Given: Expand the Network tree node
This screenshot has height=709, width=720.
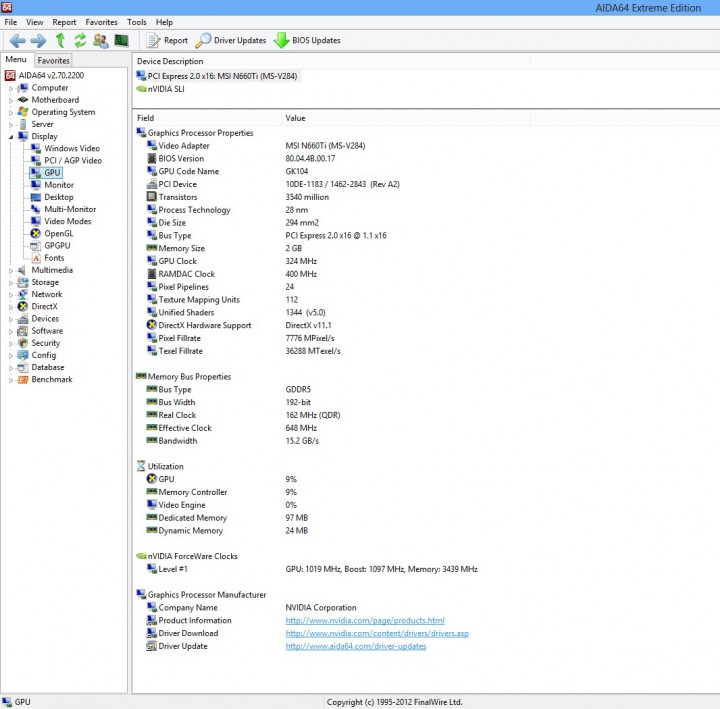Looking at the screenshot, I should tap(11, 295).
